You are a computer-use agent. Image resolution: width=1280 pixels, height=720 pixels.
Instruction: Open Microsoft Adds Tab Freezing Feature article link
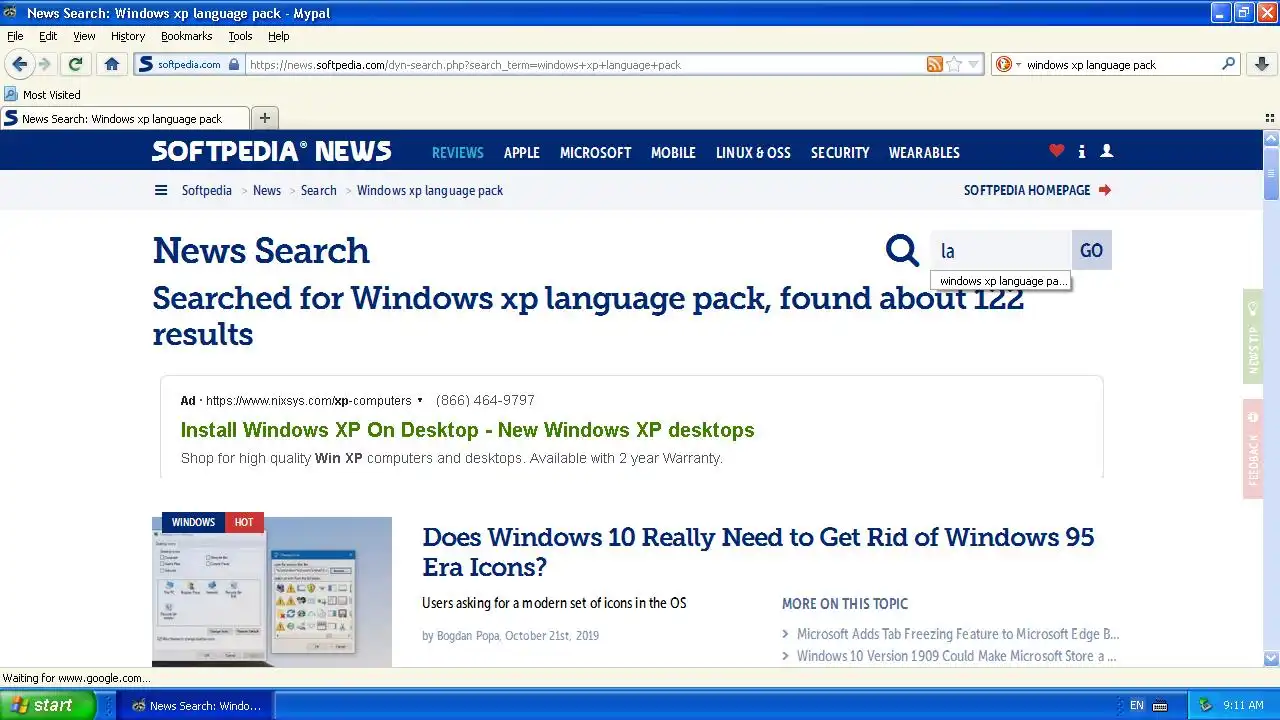(958, 634)
